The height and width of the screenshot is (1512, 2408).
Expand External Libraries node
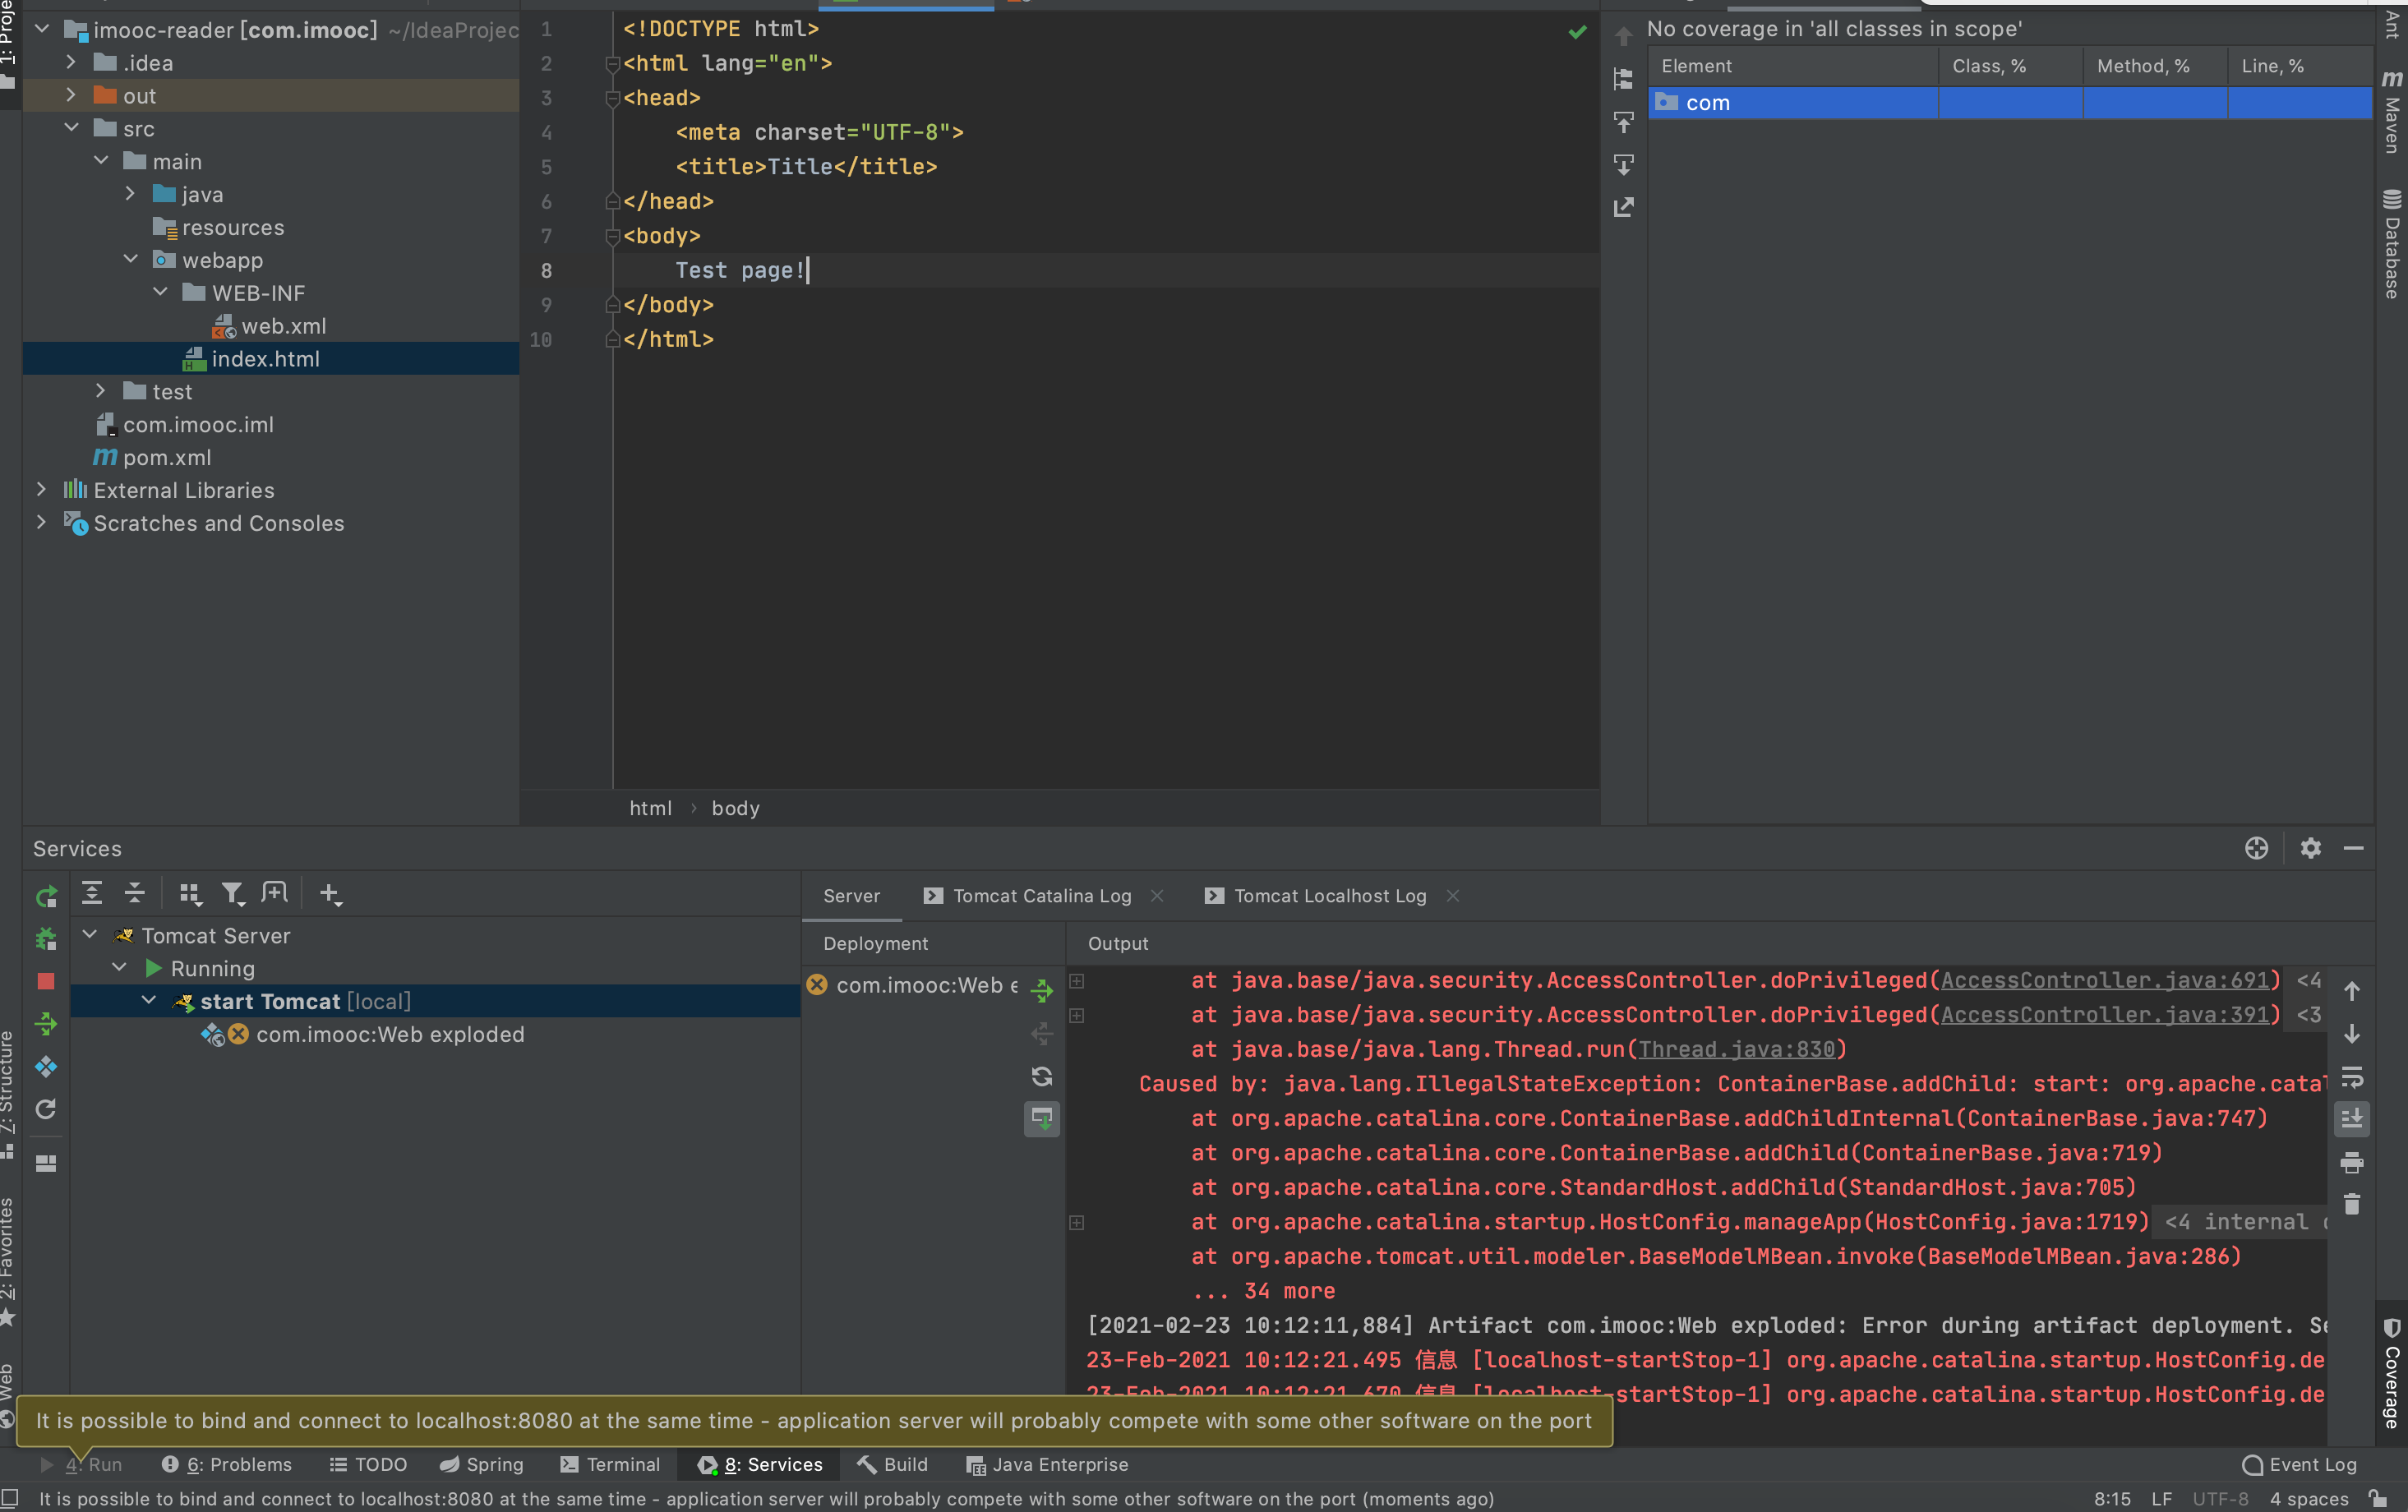click(x=41, y=489)
